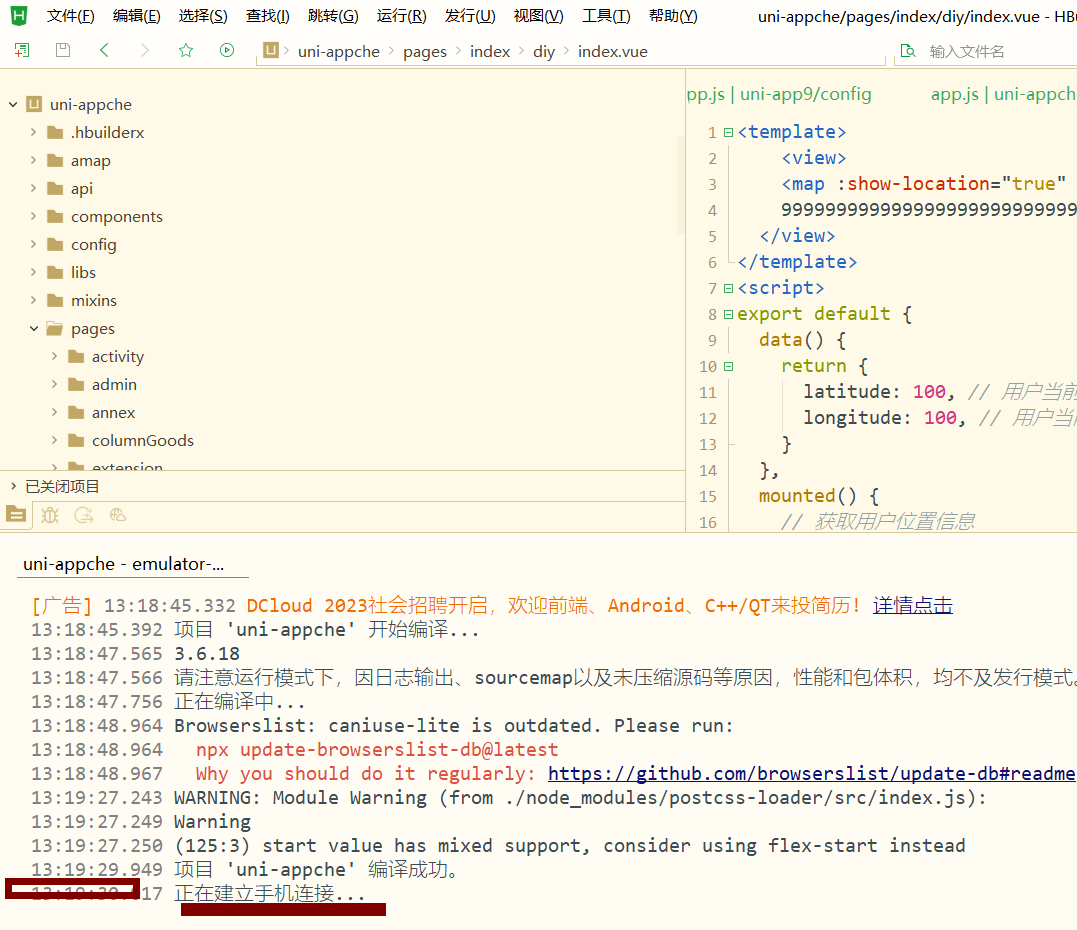Switch to app.js uni-app9/config tab
Screen dimensions: 1077x930
779,94
